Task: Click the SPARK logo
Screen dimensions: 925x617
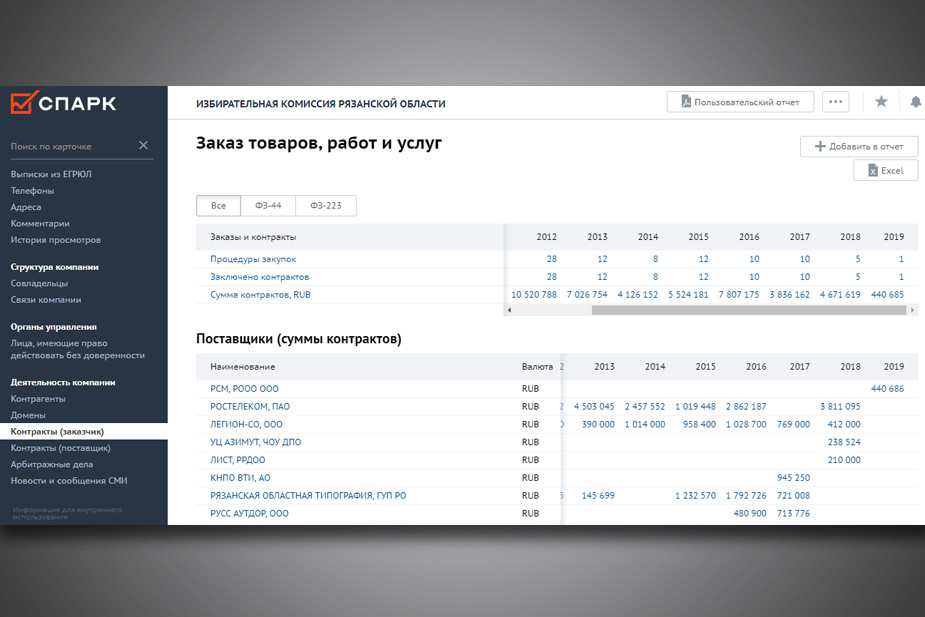Action: point(62,103)
